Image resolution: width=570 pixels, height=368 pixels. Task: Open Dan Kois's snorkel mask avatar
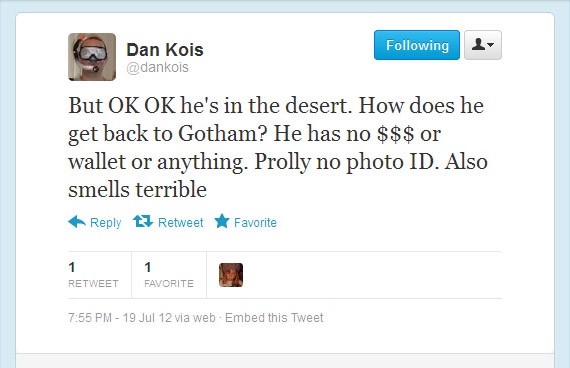[x=92, y=57]
